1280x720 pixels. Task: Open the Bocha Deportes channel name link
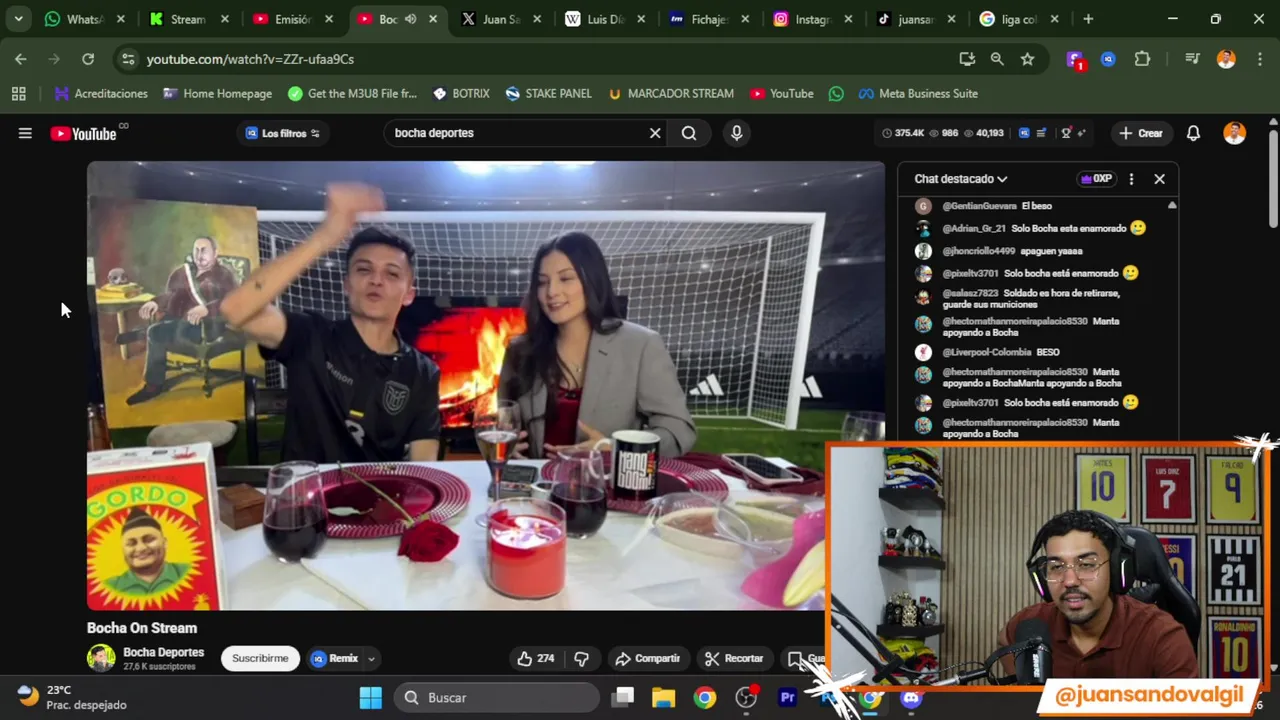click(x=163, y=652)
